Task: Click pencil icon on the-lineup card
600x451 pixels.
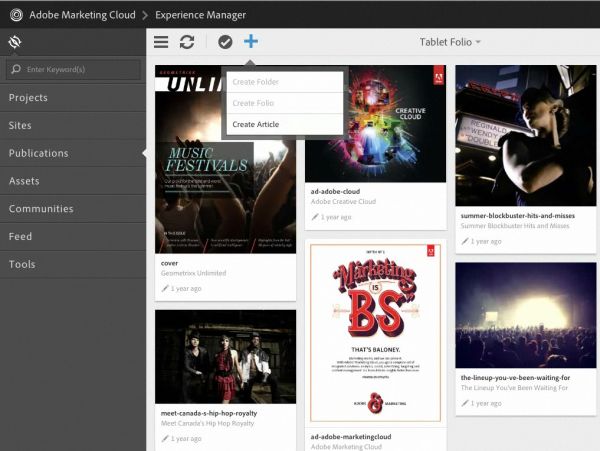Action: click(465, 403)
